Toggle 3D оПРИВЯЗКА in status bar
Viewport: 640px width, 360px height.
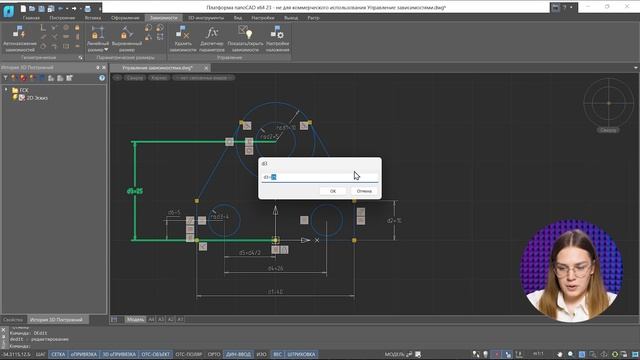tap(119, 354)
